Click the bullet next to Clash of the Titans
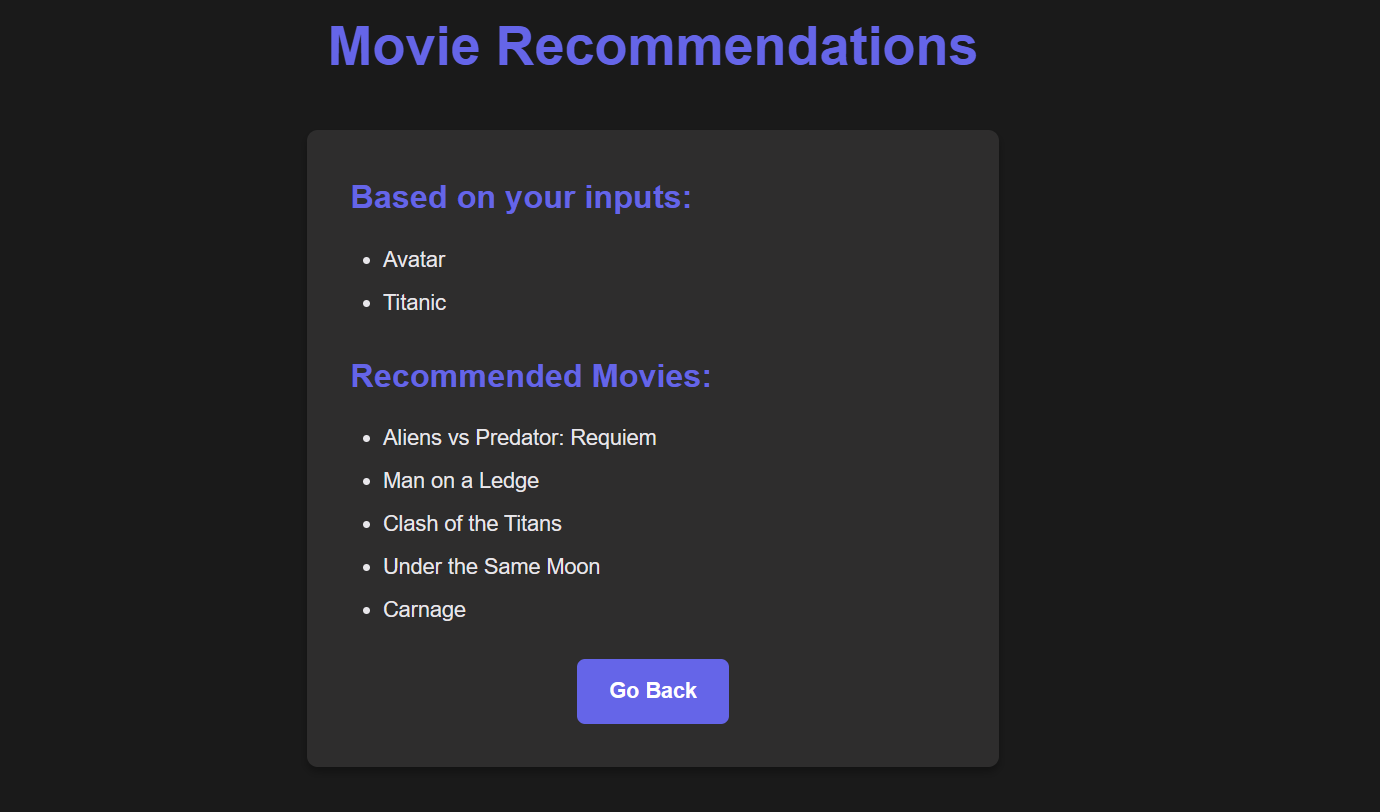 [366, 525]
